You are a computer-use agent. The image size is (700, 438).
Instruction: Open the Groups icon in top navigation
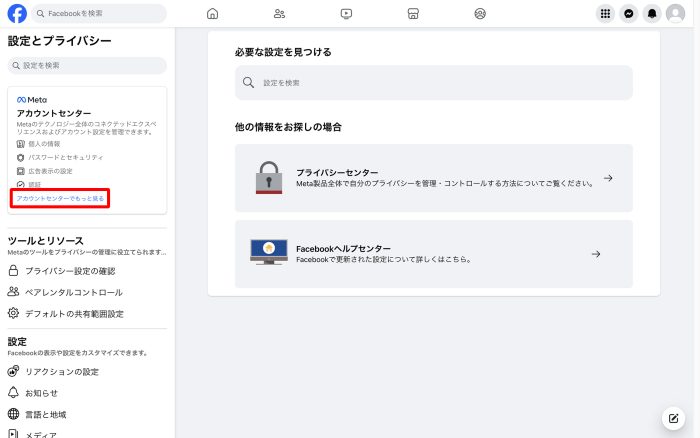[x=480, y=14]
